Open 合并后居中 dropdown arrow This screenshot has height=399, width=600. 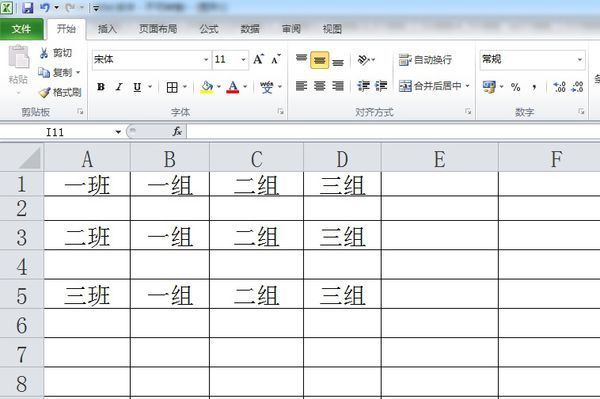(x=468, y=86)
